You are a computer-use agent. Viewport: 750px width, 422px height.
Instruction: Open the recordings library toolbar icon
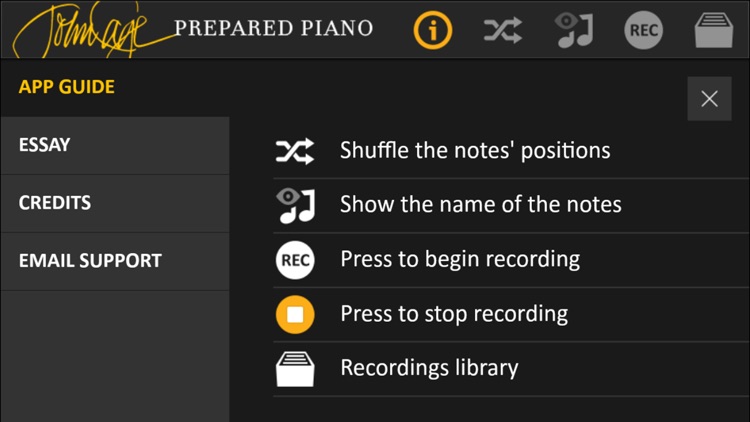pos(714,30)
